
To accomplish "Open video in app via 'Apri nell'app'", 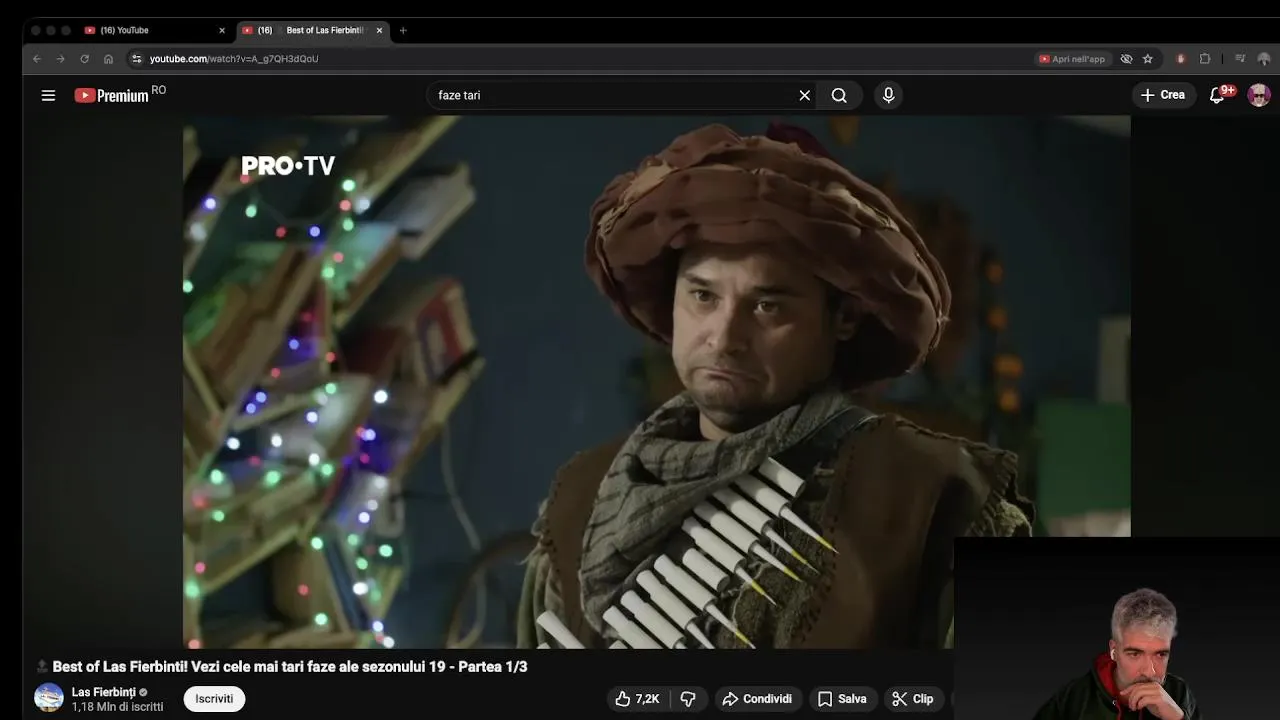I will 1072,59.
